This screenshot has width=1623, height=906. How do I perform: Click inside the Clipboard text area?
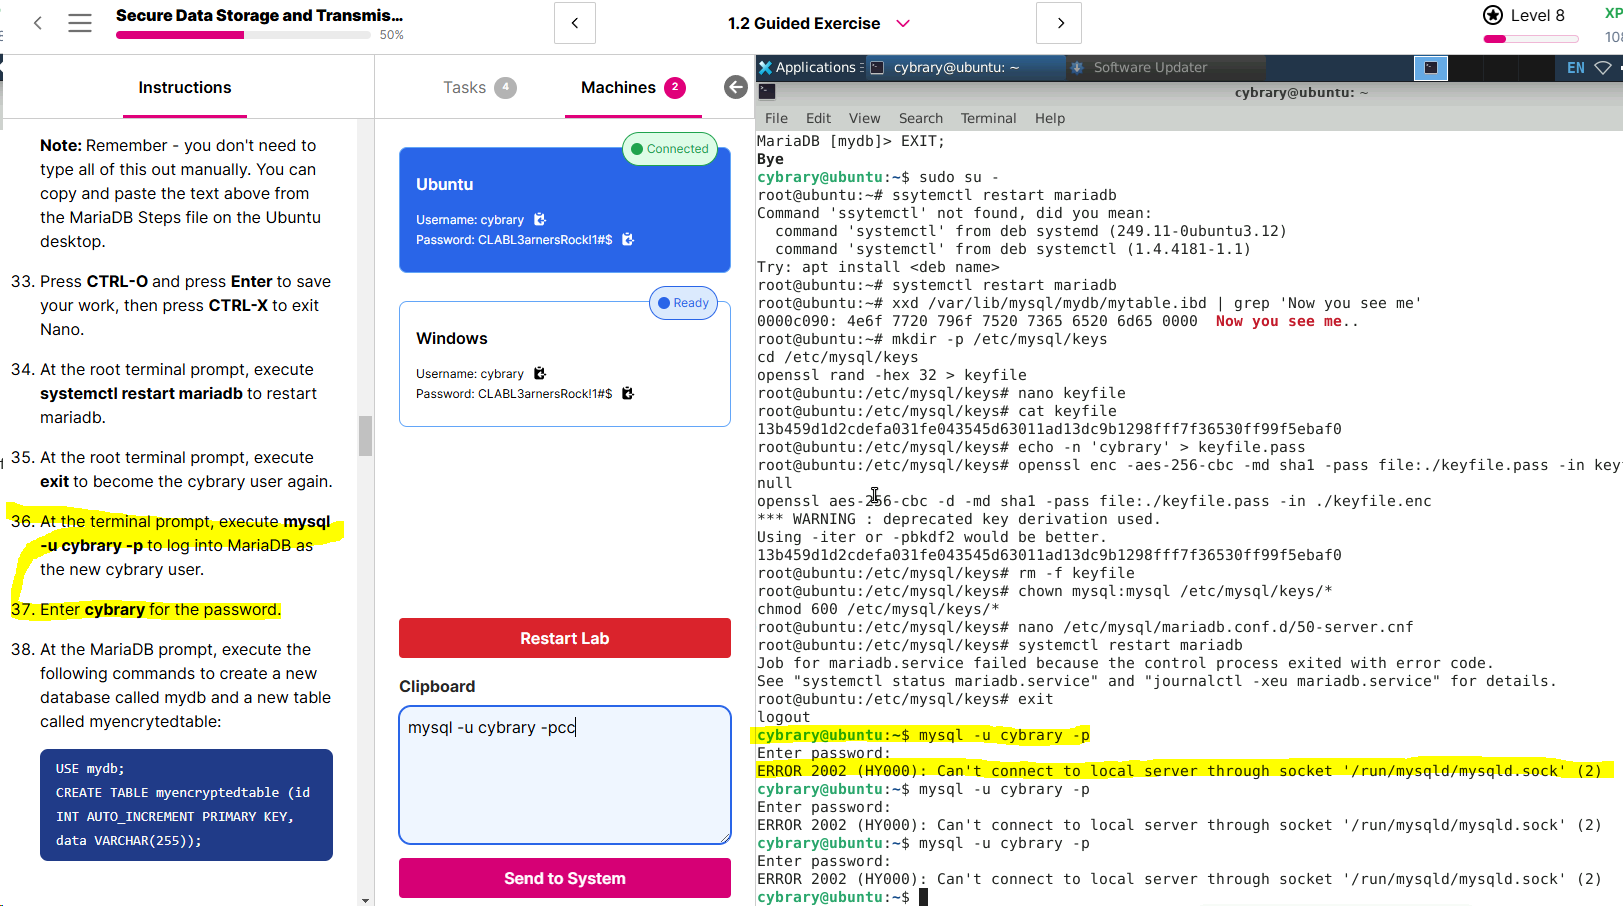click(564, 780)
